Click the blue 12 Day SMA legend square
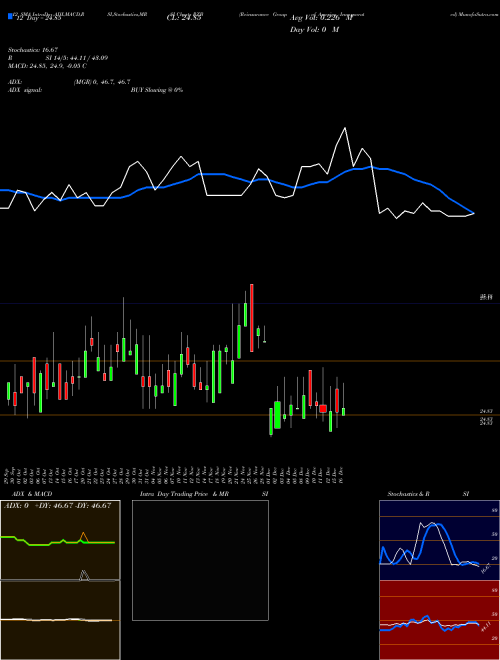Screen dimensions: 500x660 click(x=10, y=17)
